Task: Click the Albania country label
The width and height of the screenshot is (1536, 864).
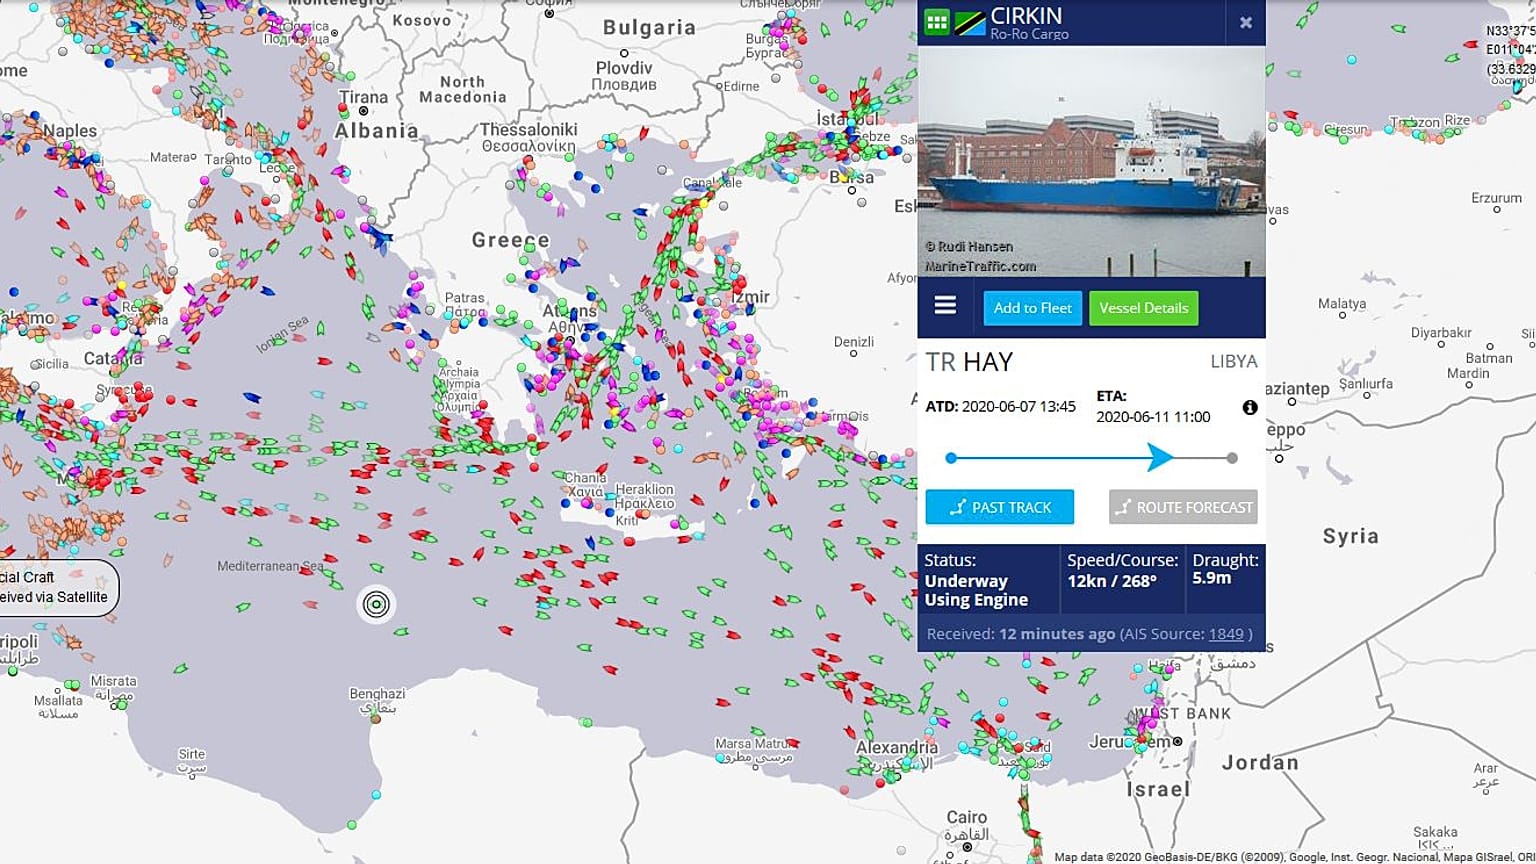Action: pyautogui.click(x=376, y=131)
